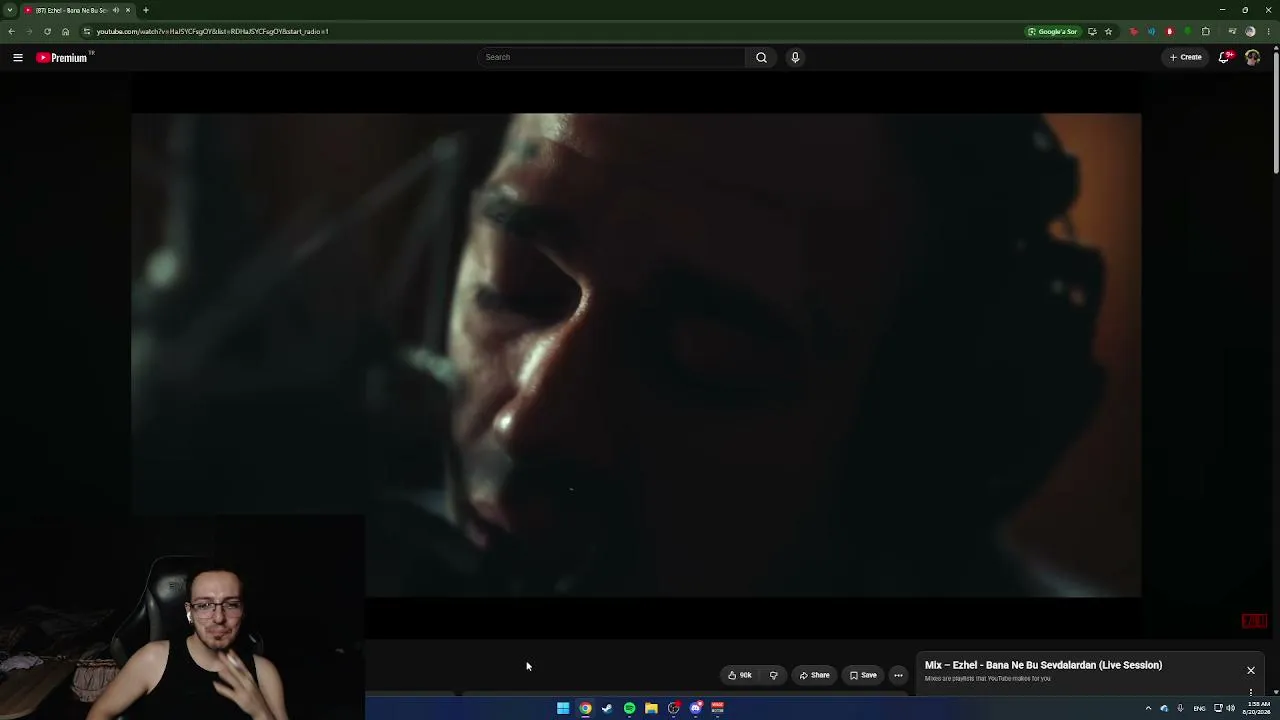
Task: Expand the tab search dropdown arrow
Action: [x=10, y=10]
